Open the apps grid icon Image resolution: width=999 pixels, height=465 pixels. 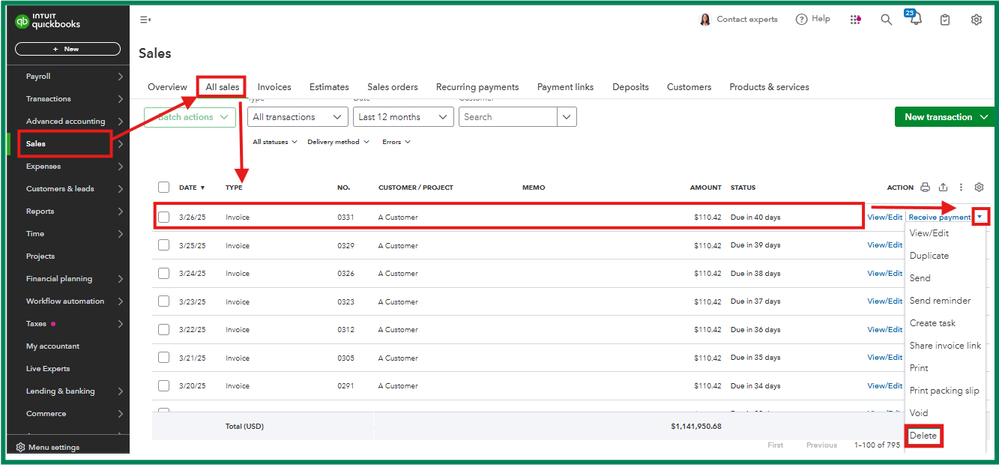(x=856, y=20)
